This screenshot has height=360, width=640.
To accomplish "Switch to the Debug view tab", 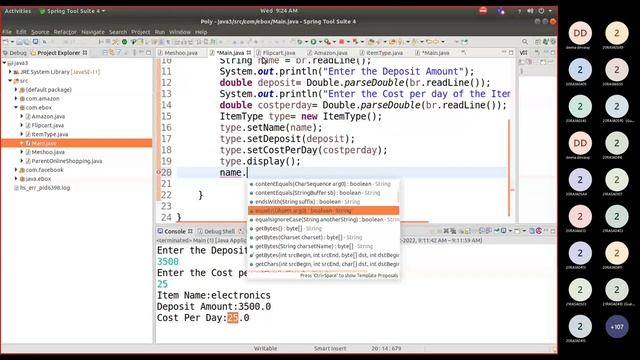I will pyautogui.click(x=15, y=53).
